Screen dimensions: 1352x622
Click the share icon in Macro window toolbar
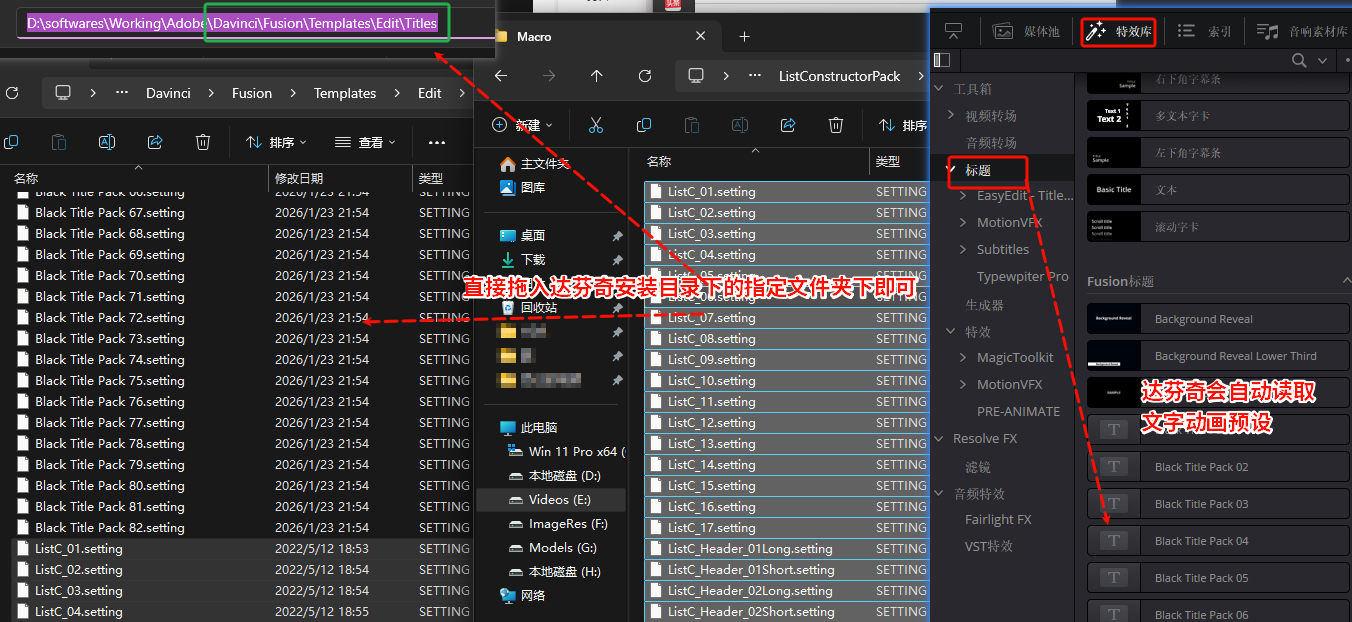788,125
